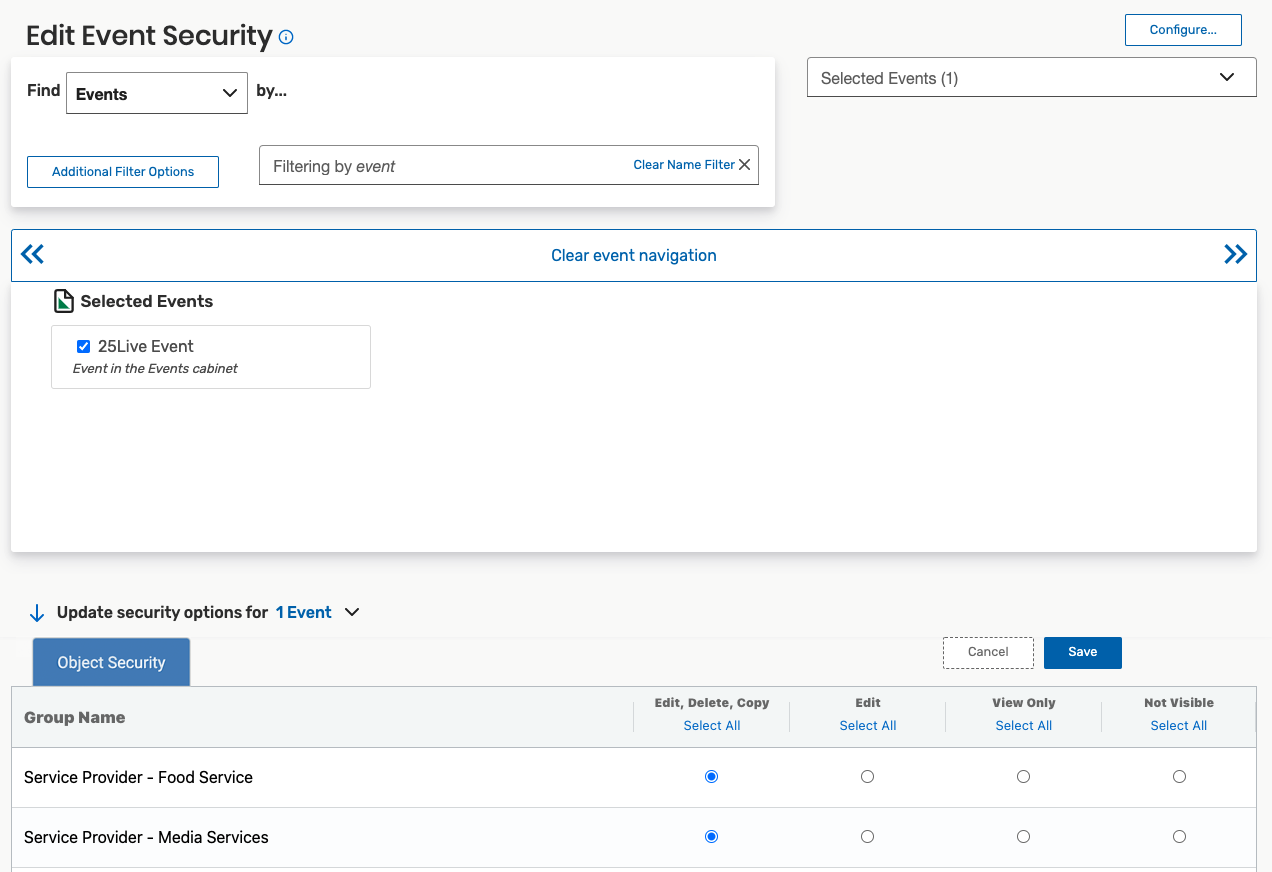Click the info icon beside Edit Event Security

click(286, 37)
